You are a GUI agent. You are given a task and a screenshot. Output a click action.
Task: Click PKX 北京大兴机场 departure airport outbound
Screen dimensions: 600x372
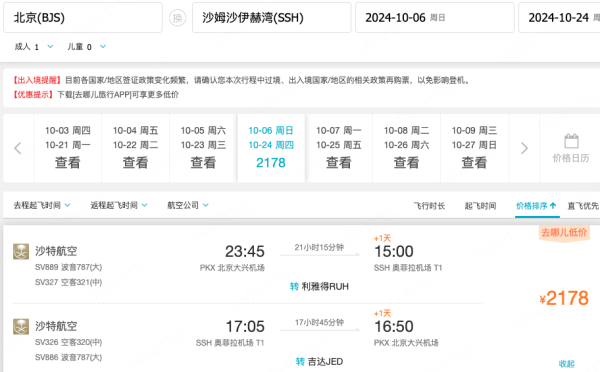232,268
